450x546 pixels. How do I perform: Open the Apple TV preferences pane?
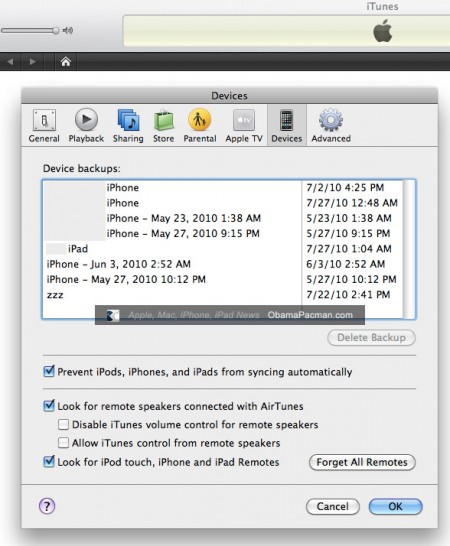[244, 126]
